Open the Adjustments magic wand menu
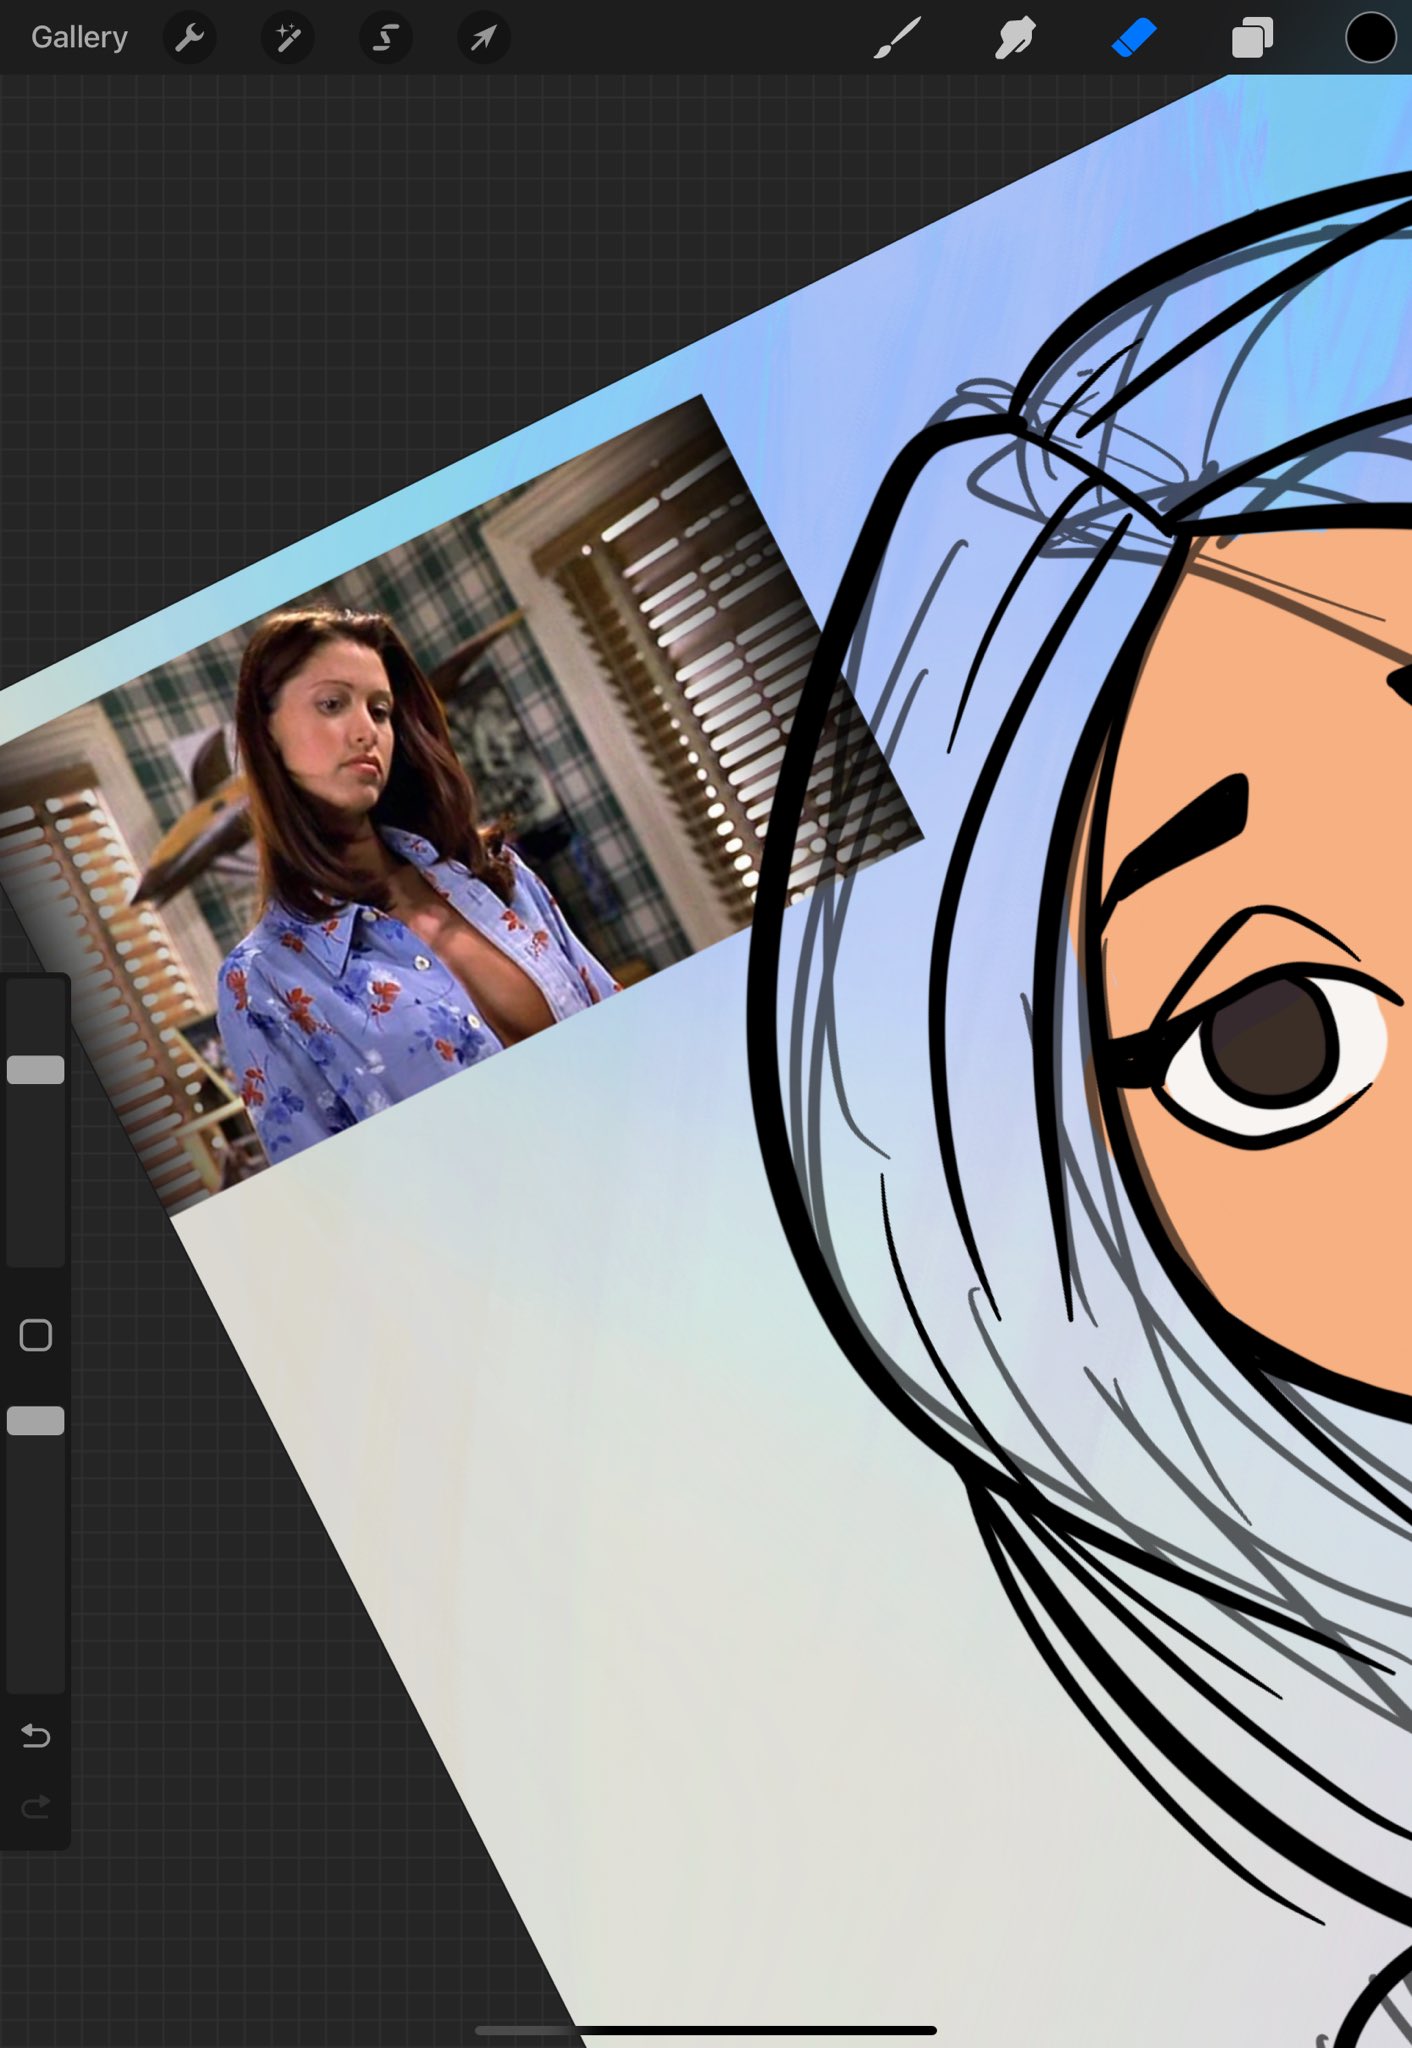The width and height of the screenshot is (1412, 2048). click(x=288, y=38)
